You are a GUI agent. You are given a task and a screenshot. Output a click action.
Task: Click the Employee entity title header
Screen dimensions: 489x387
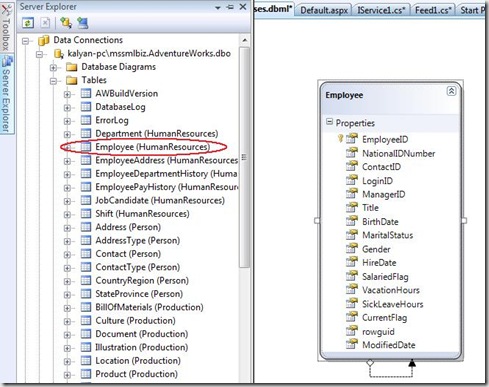tap(344, 95)
